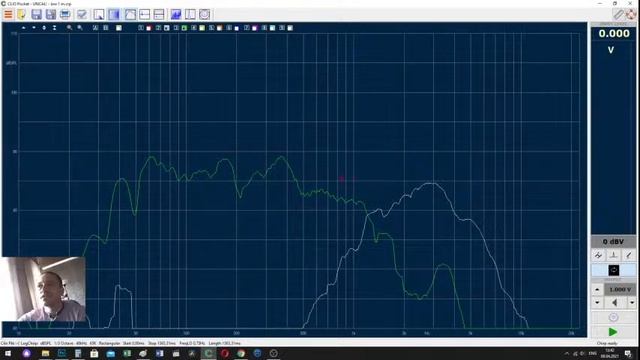The image size is (640, 360).
Task: Toggle overlay 1 checkbox
Action: click(141, 28)
